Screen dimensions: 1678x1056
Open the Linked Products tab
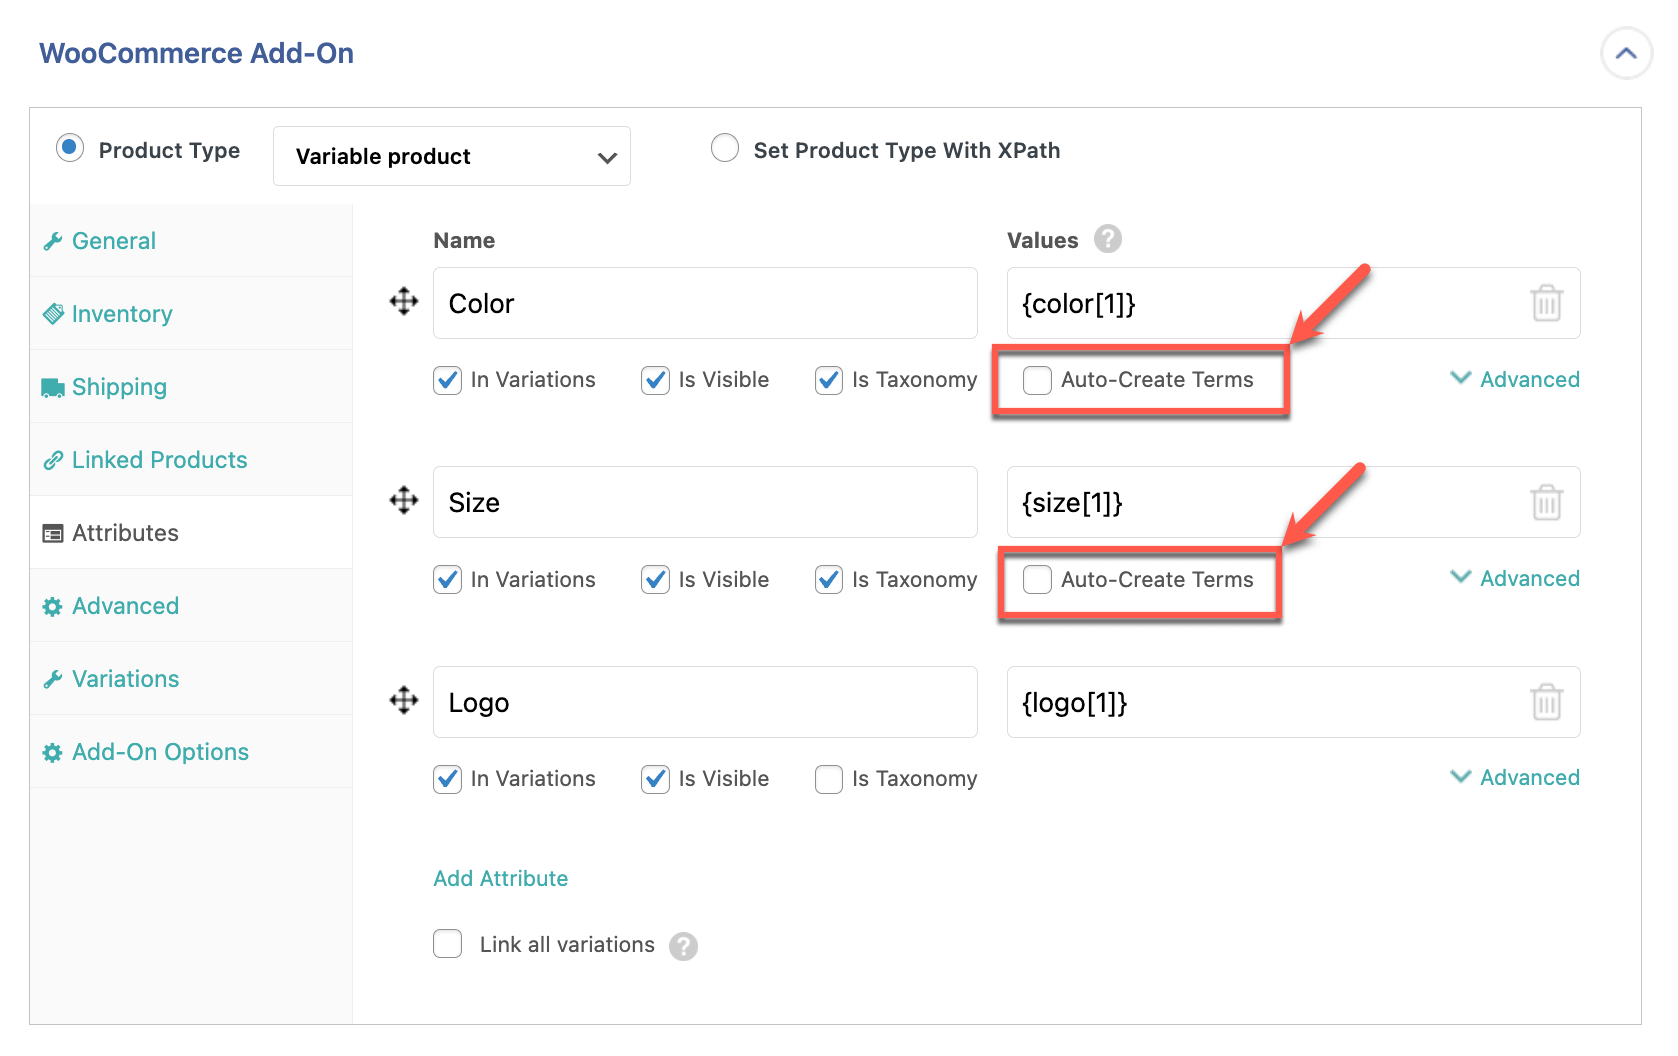click(191, 460)
